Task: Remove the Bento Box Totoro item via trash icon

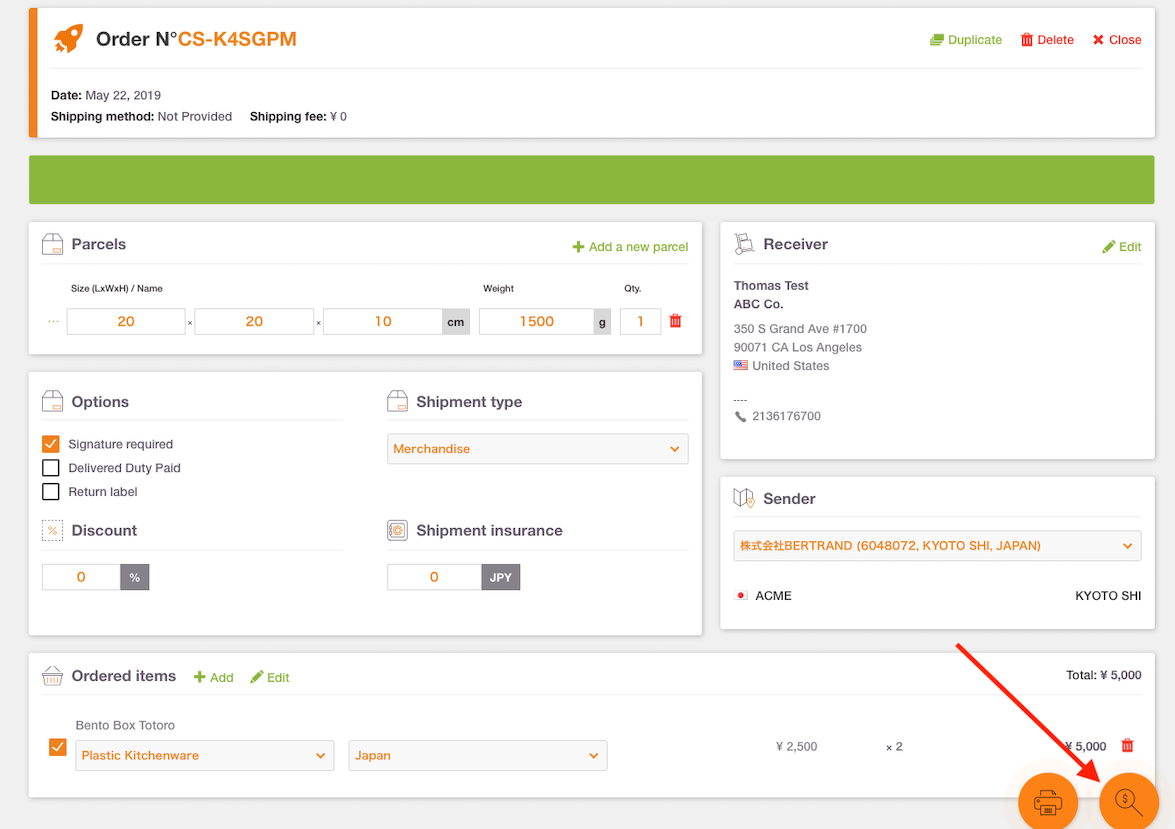Action: pyautogui.click(x=1127, y=745)
